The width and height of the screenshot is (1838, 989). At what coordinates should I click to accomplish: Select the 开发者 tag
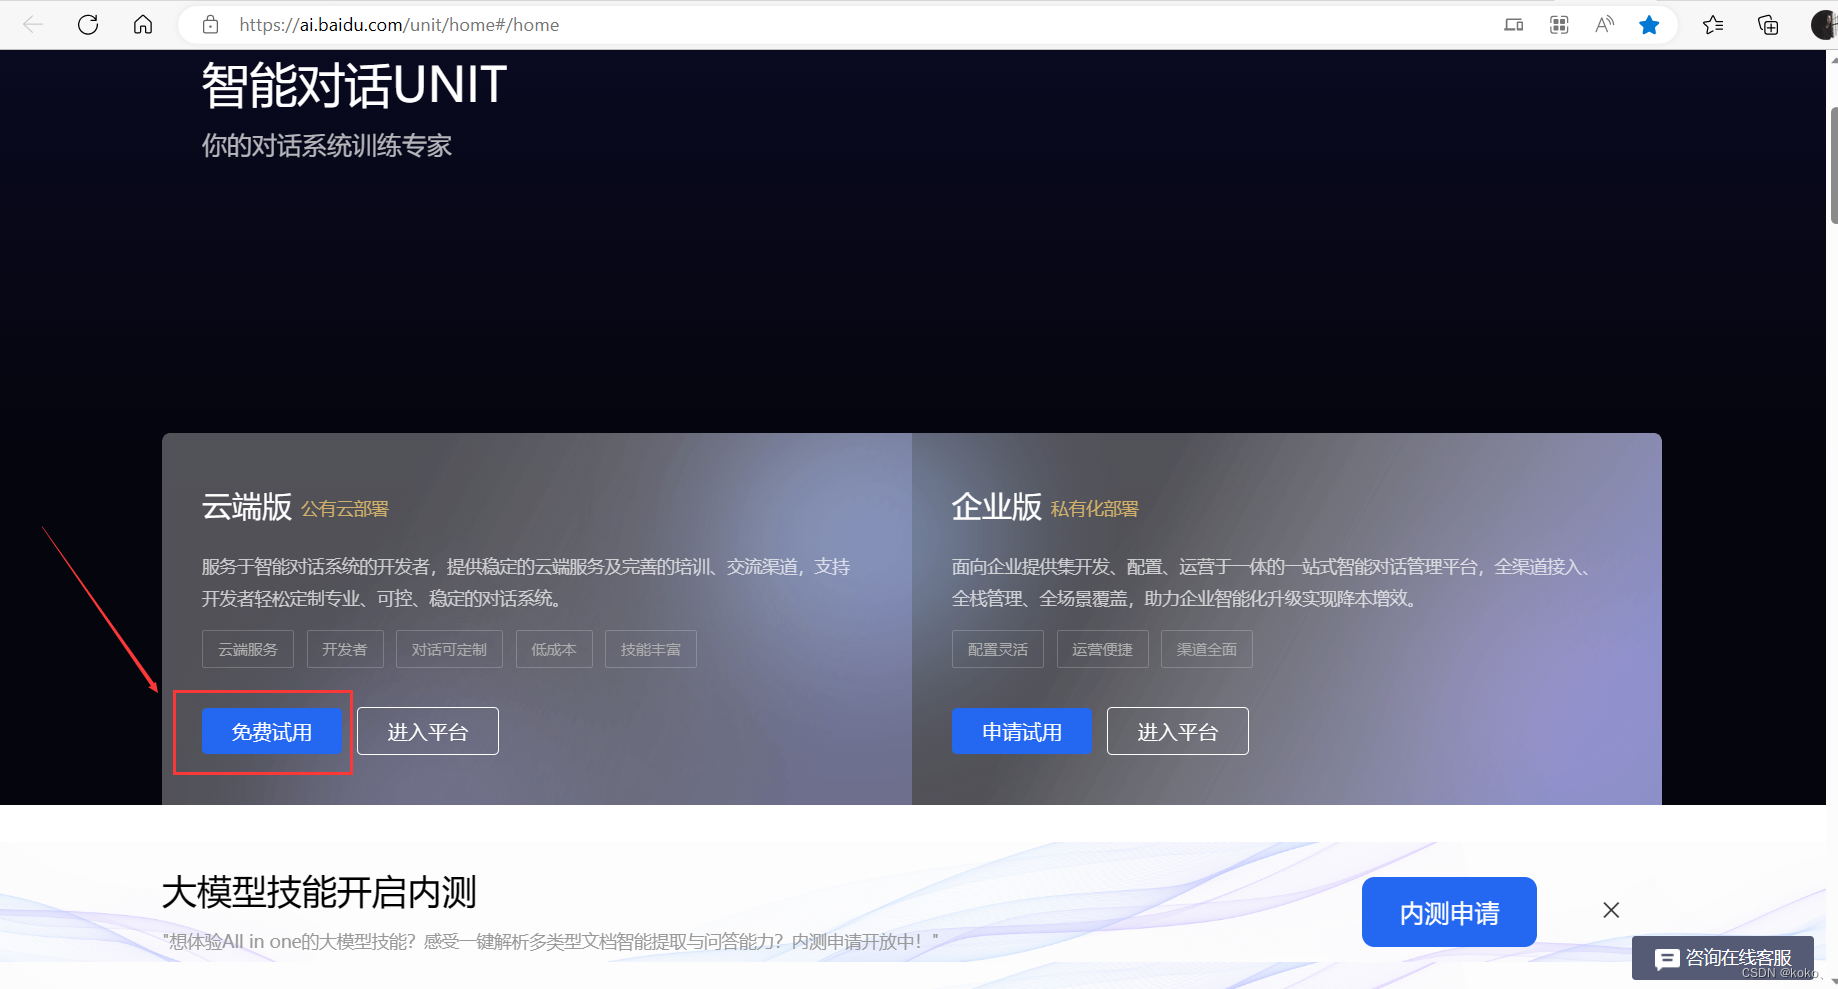click(x=345, y=649)
